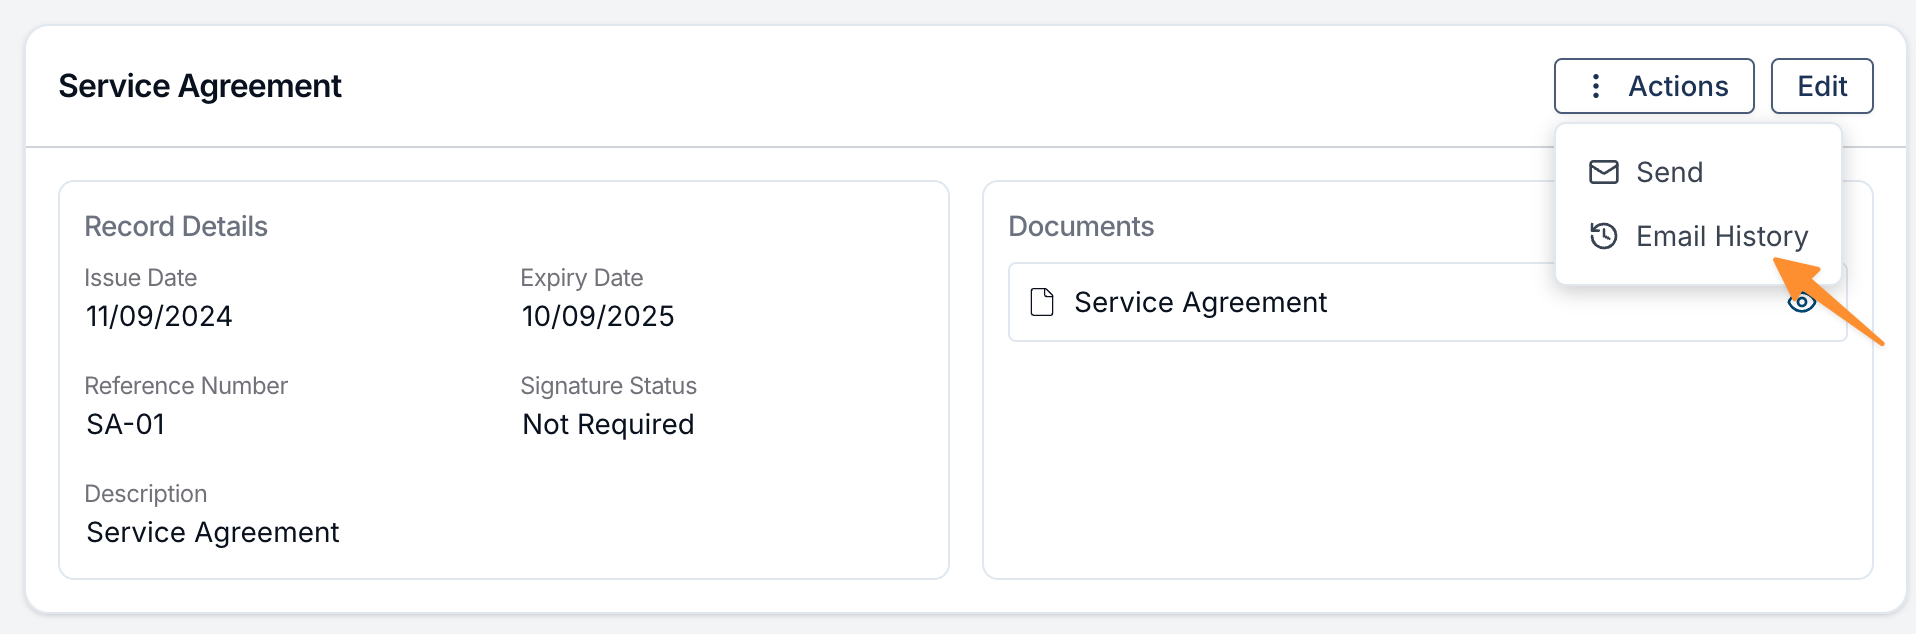
Task: Click the Service Agreement description text
Action: [x=213, y=532]
